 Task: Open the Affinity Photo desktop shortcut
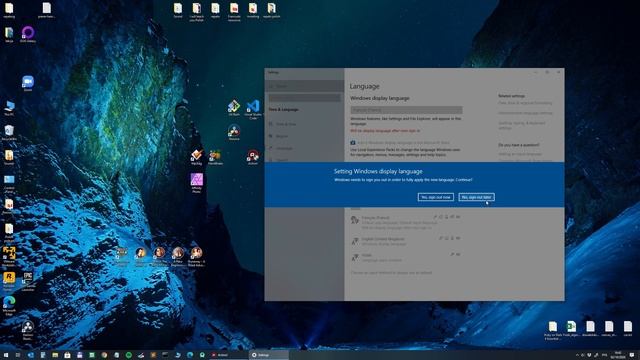(x=196, y=183)
